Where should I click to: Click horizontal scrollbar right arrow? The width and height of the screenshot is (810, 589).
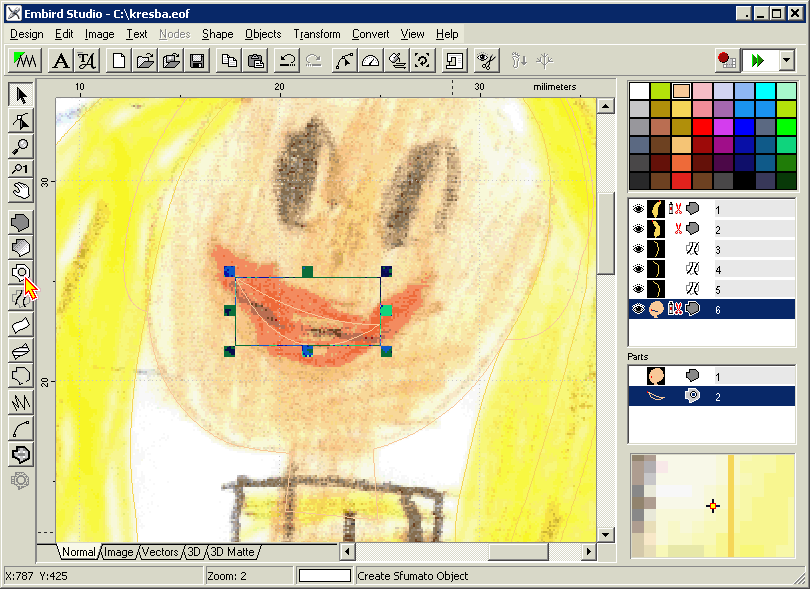pyautogui.click(x=588, y=552)
